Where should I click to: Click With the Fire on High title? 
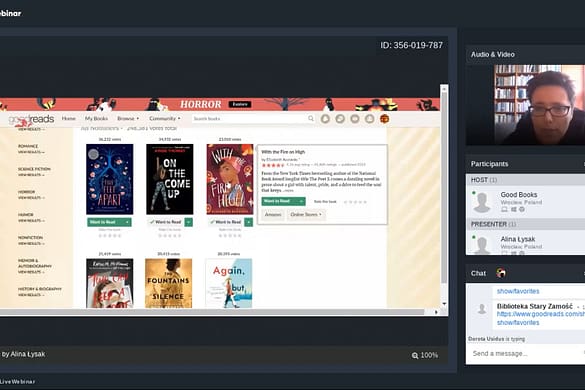point(283,152)
